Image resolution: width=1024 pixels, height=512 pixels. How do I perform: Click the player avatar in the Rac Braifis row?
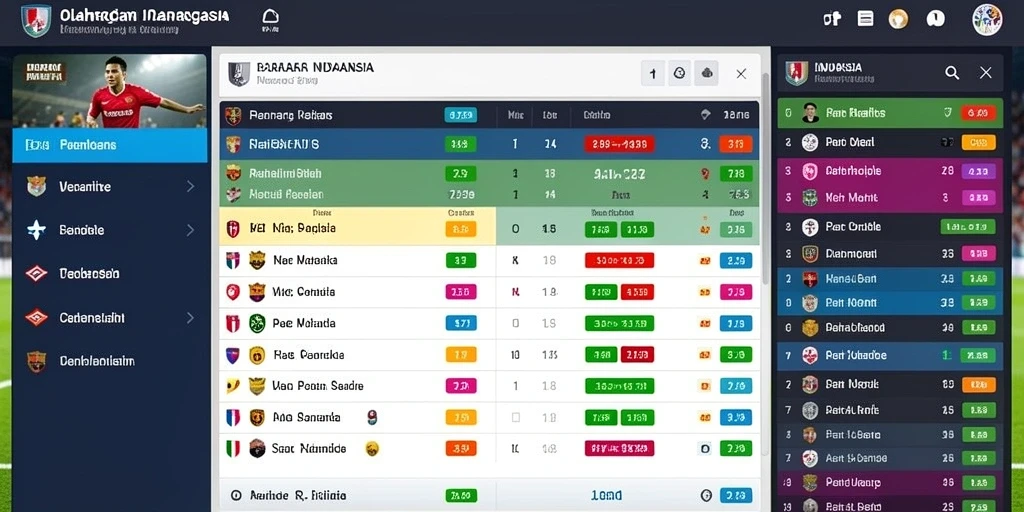click(810, 113)
